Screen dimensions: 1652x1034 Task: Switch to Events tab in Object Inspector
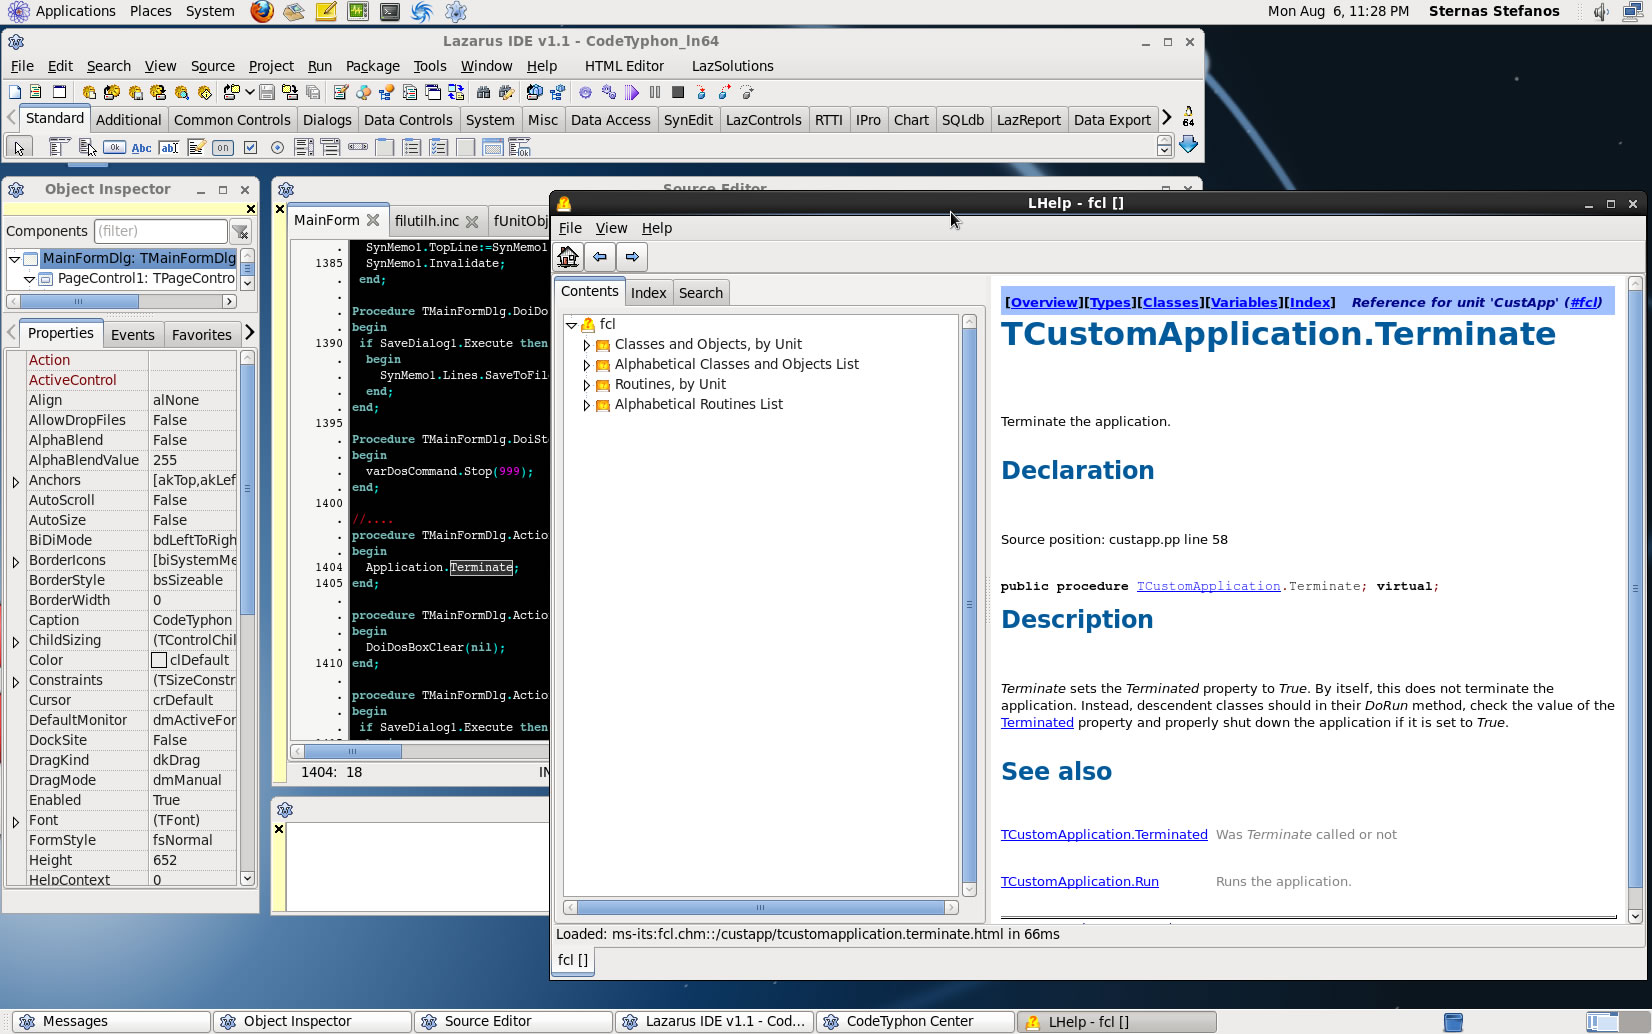point(132,335)
